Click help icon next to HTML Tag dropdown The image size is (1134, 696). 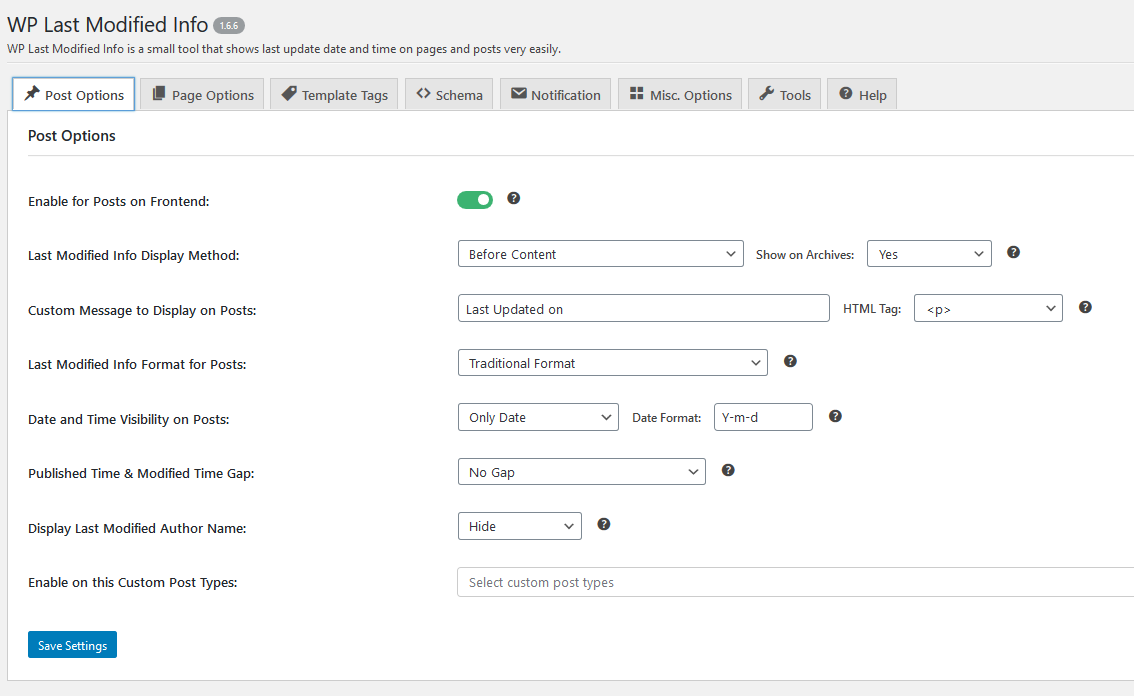click(x=1085, y=307)
